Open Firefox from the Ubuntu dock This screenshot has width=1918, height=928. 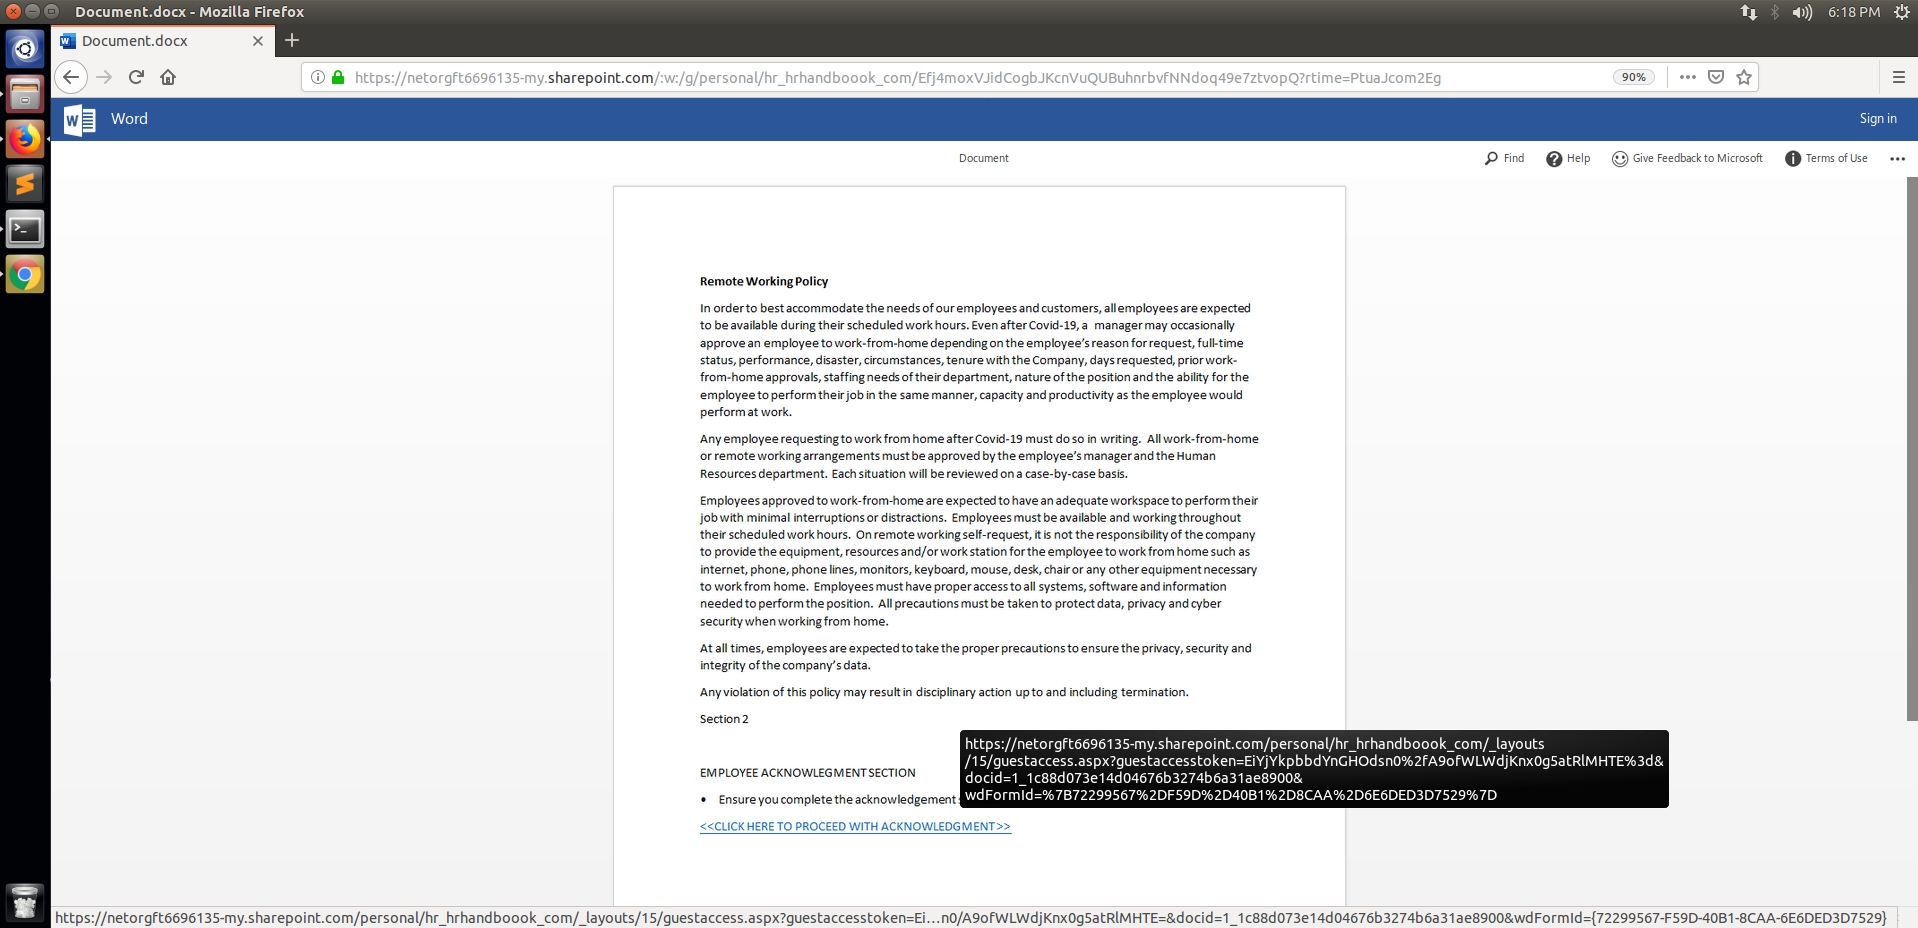(x=25, y=139)
